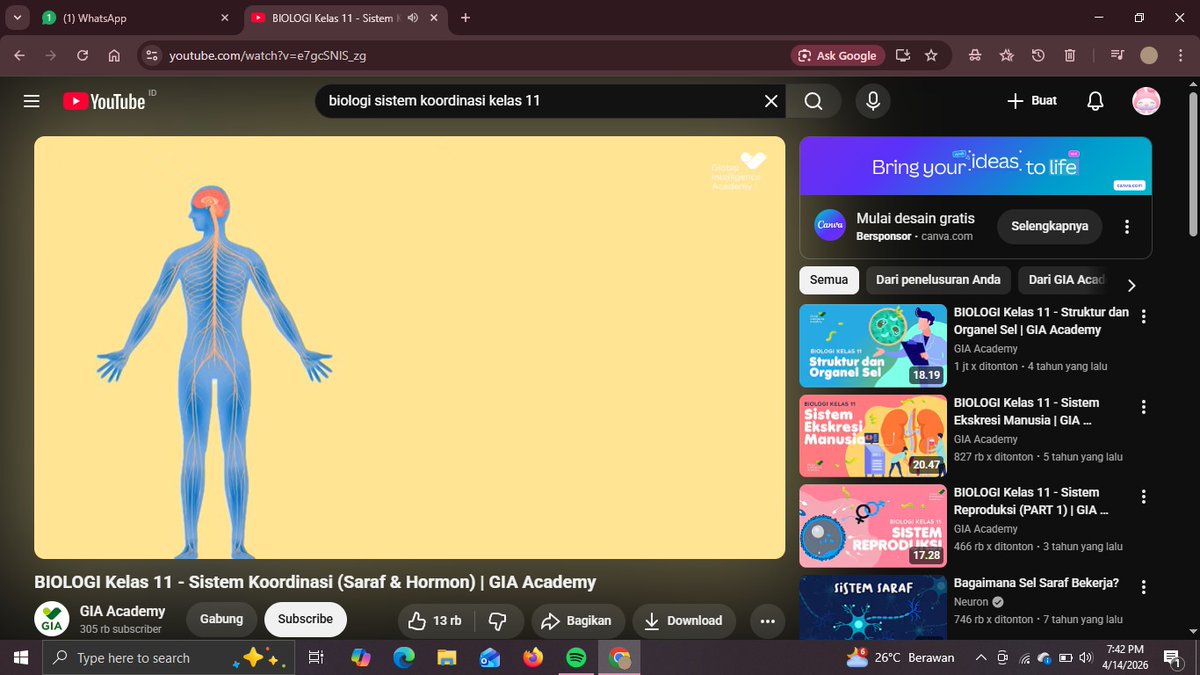The image size is (1200, 675).
Task: Open Struktur dan Organel Sel thumbnail
Action: point(873,346)
